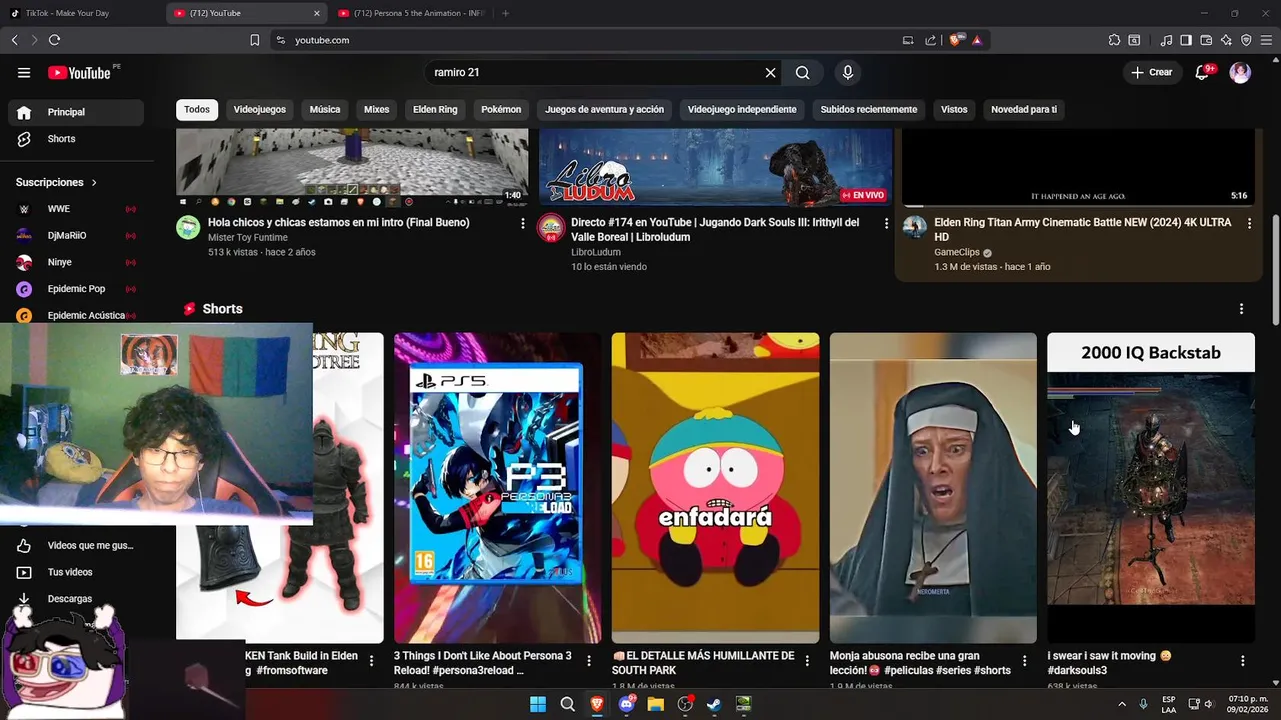Select the Novedad para ti chip
Viewport: 1281px width, 720px height.
click(1024, 110)
